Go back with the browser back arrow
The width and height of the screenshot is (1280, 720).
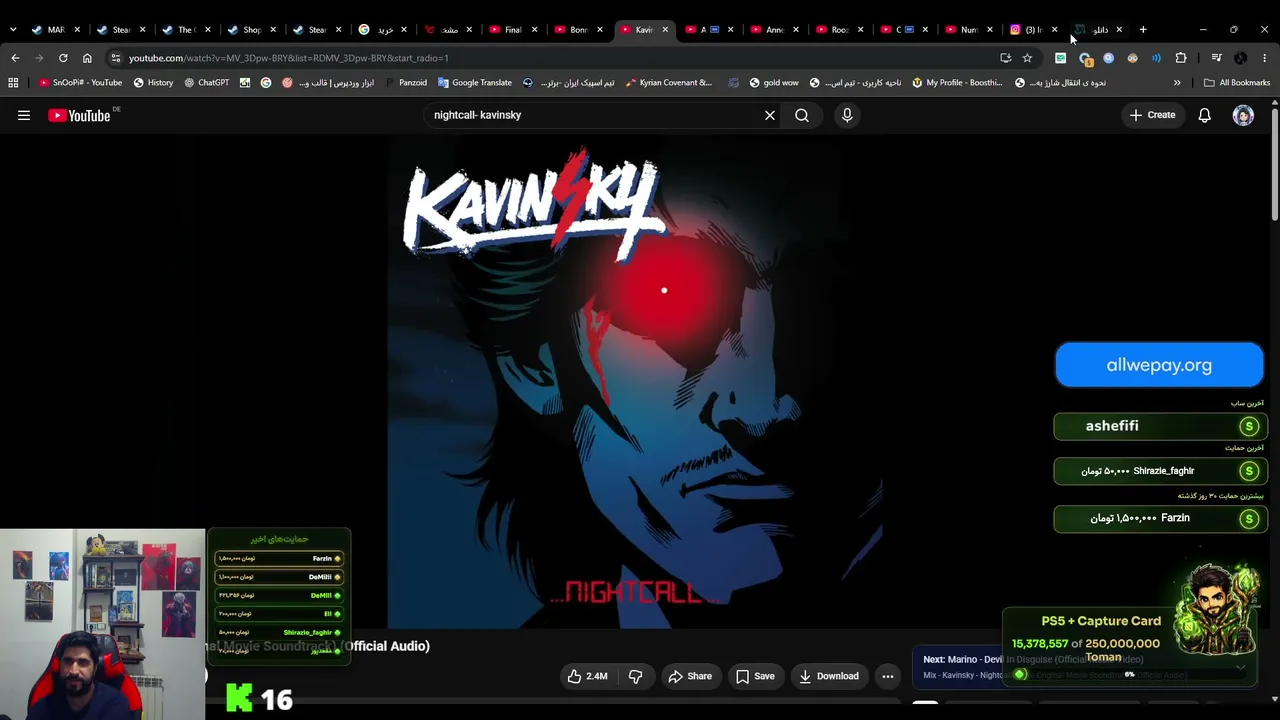click(15, 58)
